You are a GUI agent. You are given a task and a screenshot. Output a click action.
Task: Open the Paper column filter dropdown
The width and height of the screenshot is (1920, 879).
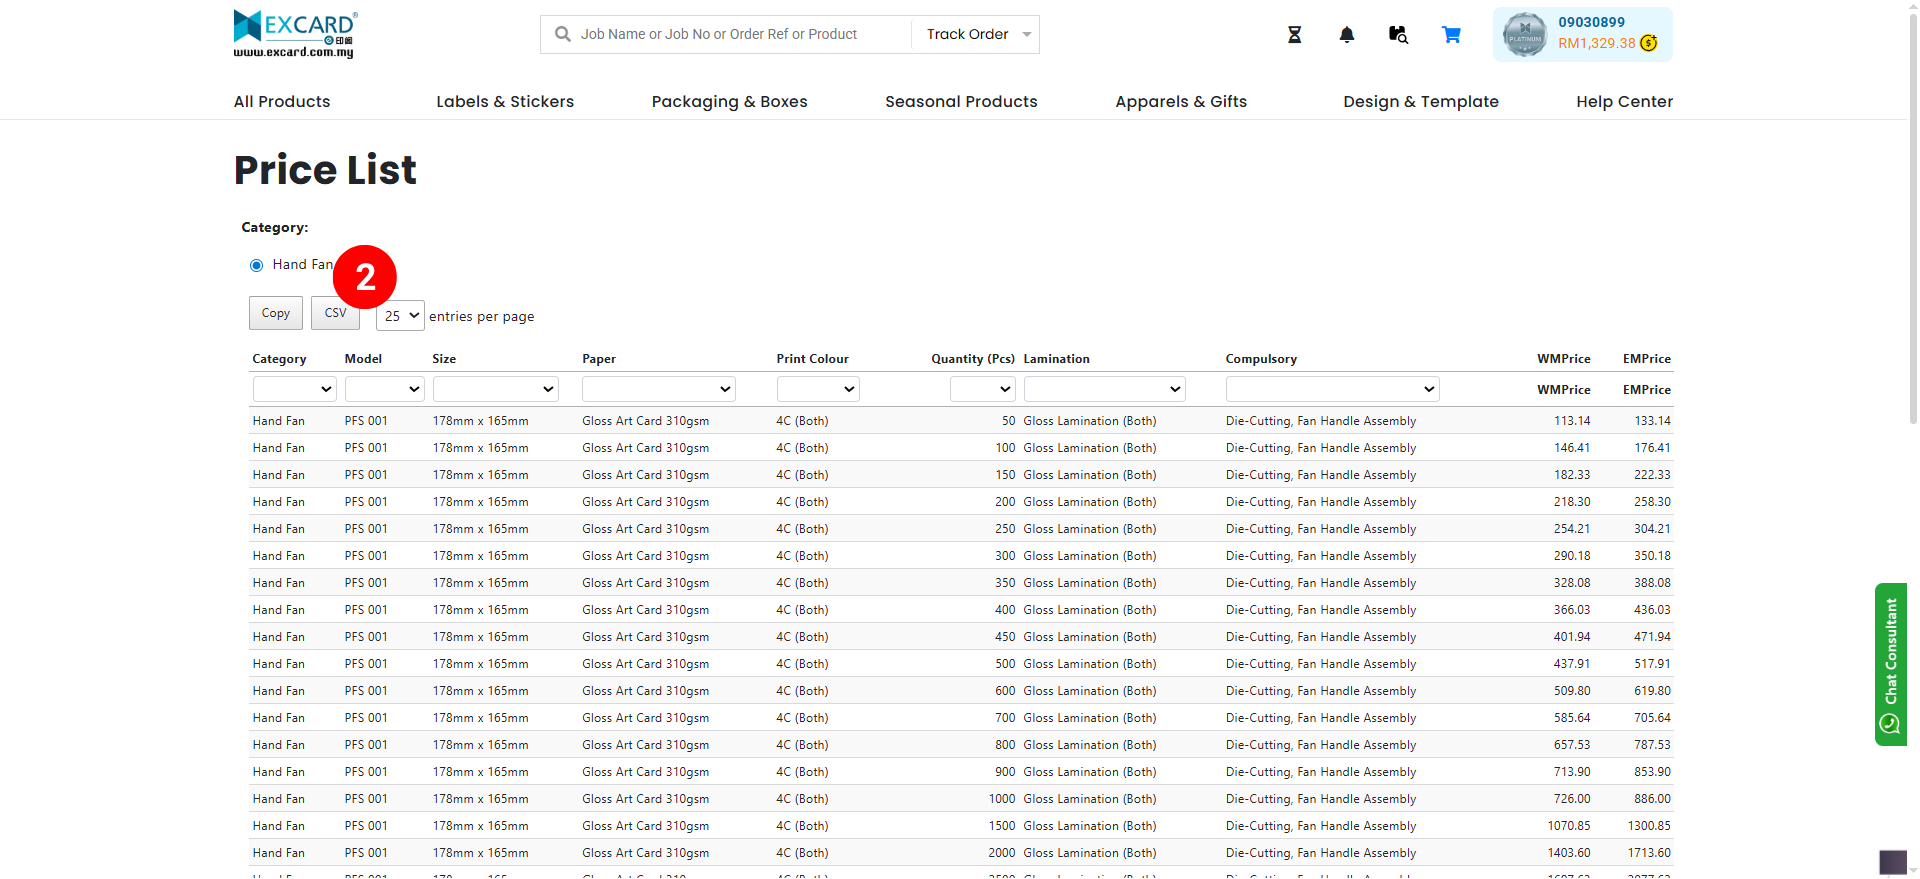pos(658,389)
